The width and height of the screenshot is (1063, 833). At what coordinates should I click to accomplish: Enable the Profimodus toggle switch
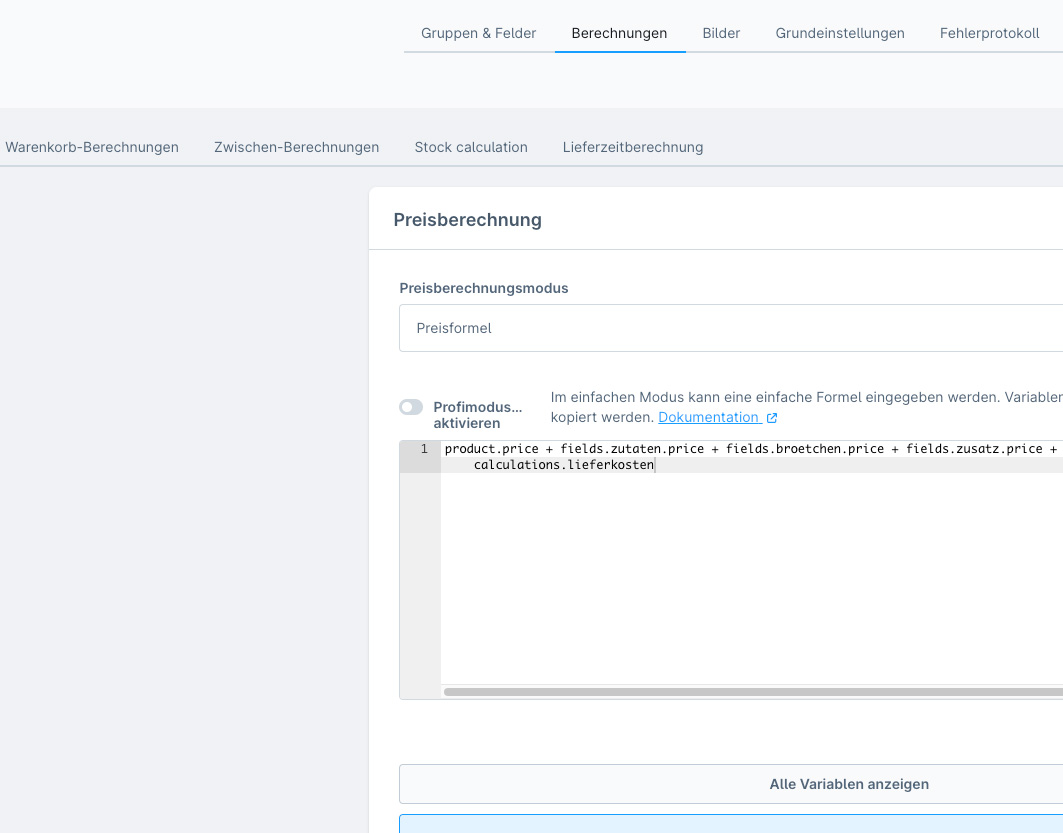(x=411, y=407)
